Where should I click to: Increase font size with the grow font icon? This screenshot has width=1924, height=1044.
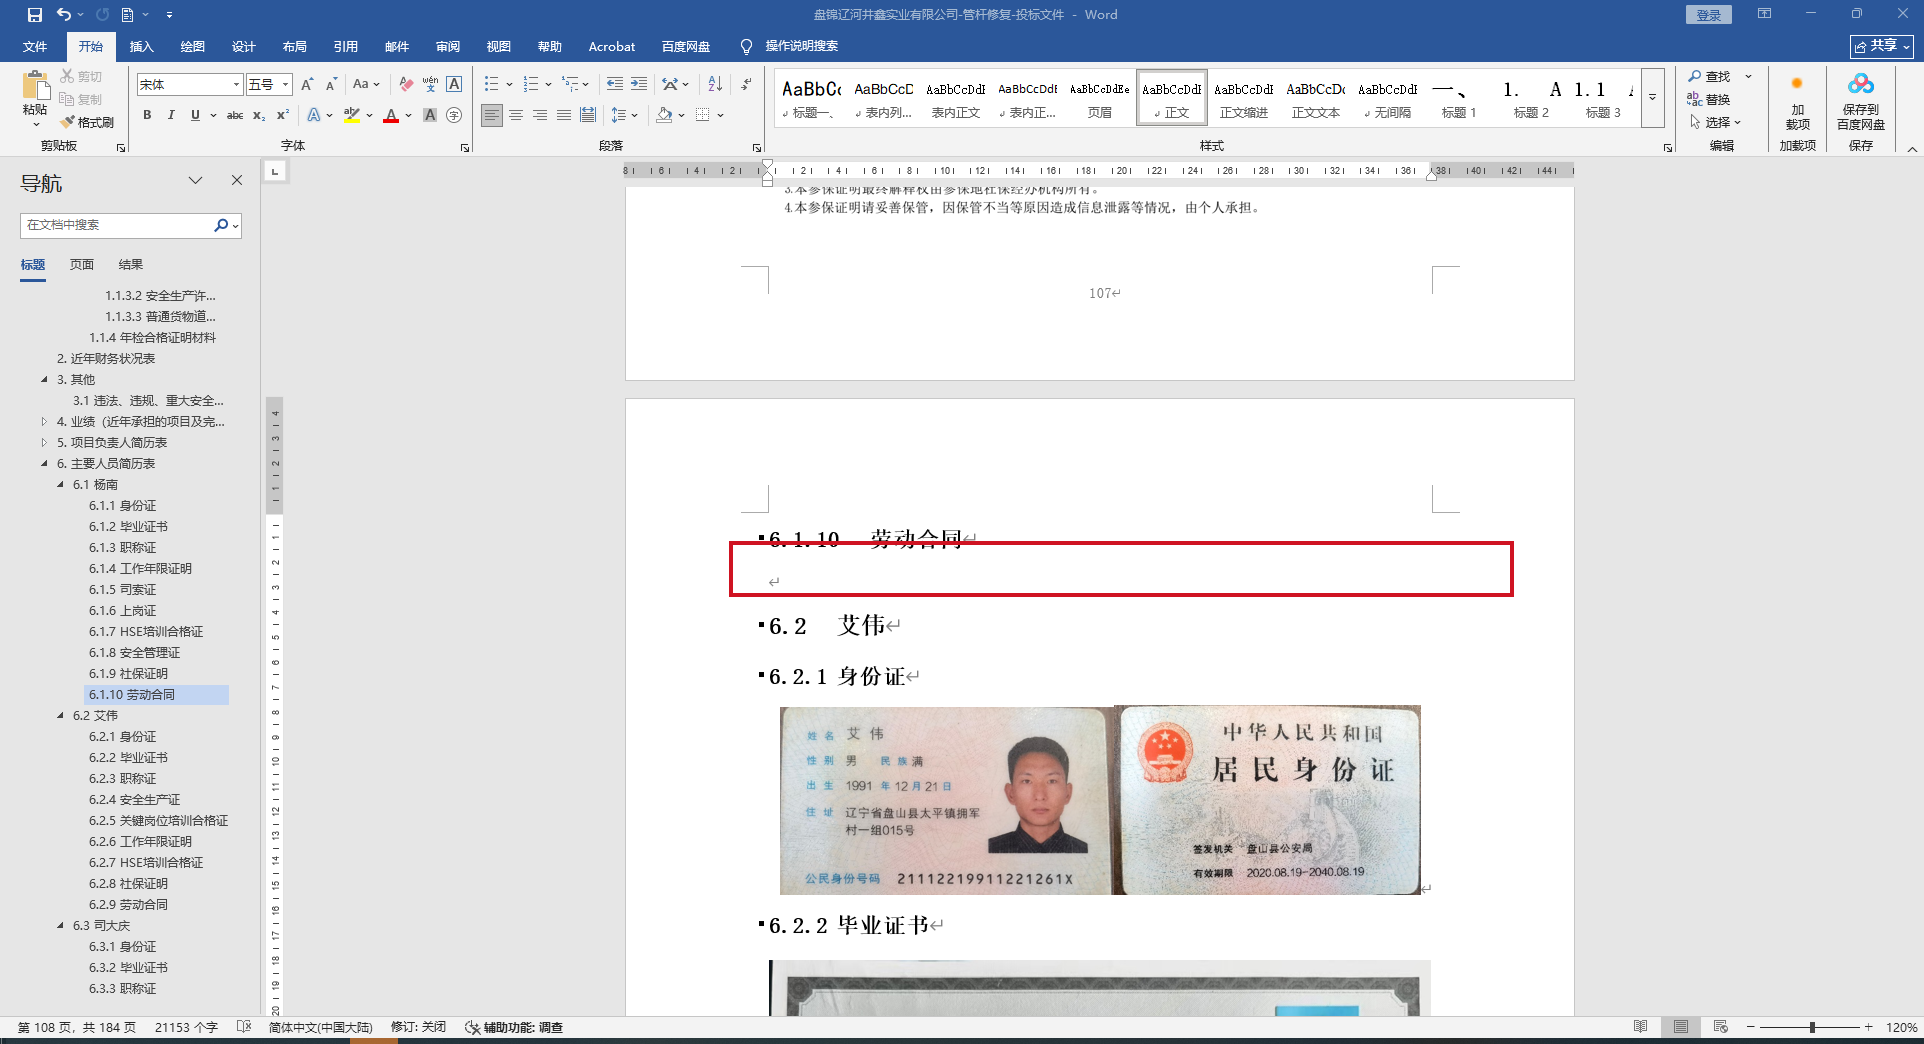[307, 85]
